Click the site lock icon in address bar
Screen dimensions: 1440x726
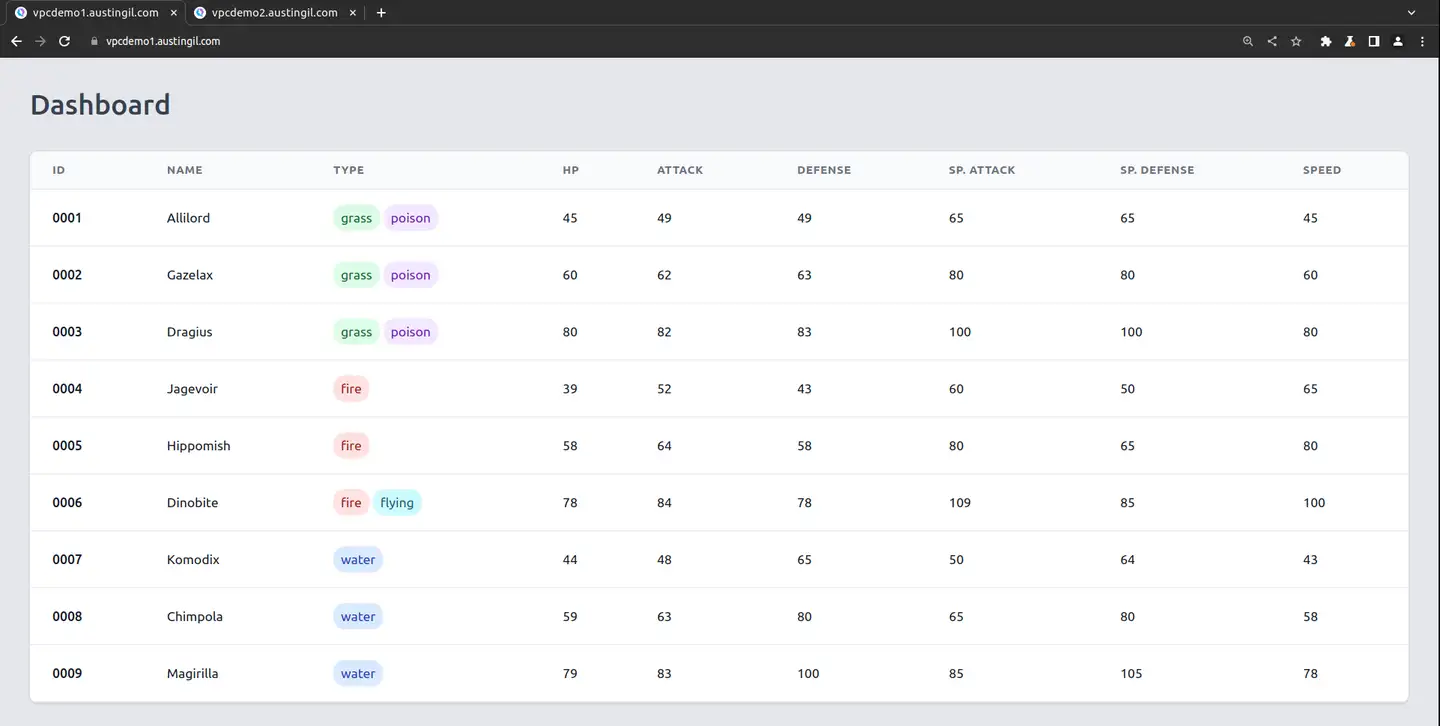pos(94,41)
